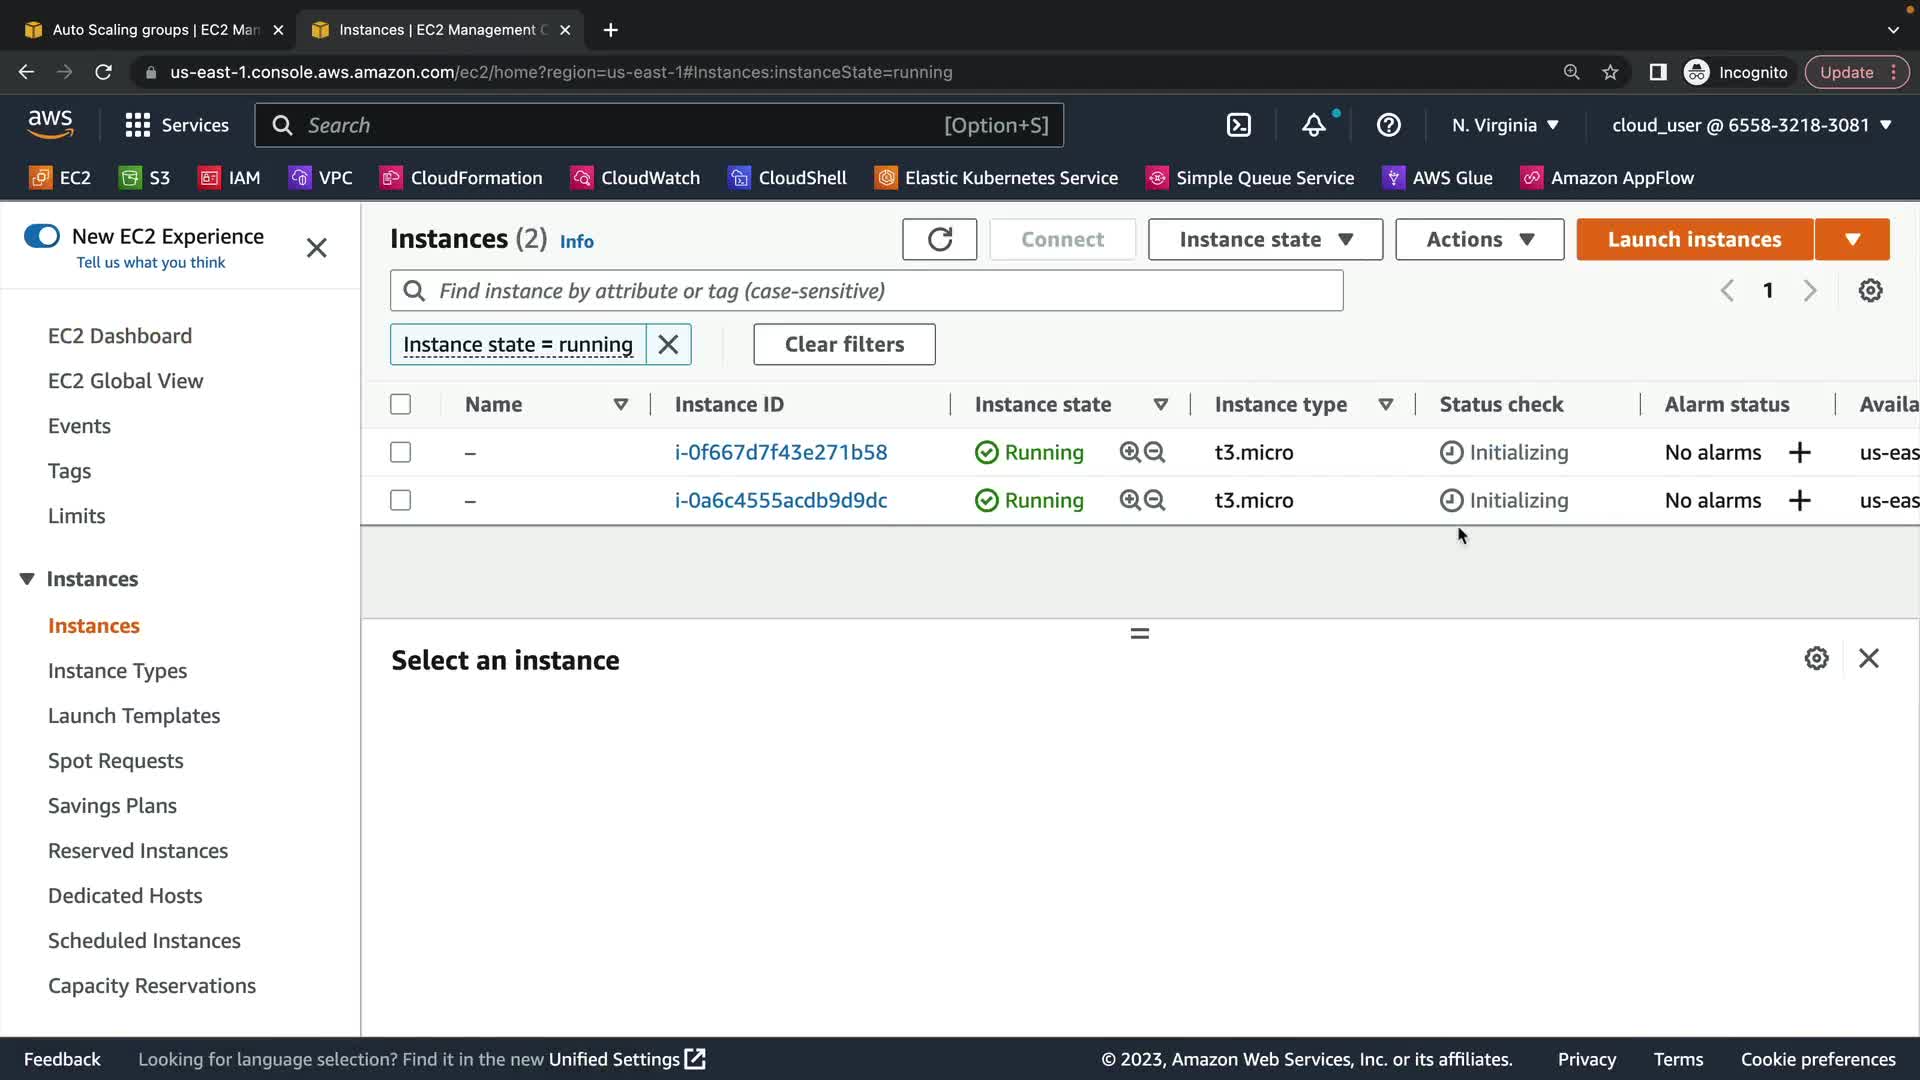Open details panel settings gear
The image size is (1920, 1080).
click(1816, 659)
